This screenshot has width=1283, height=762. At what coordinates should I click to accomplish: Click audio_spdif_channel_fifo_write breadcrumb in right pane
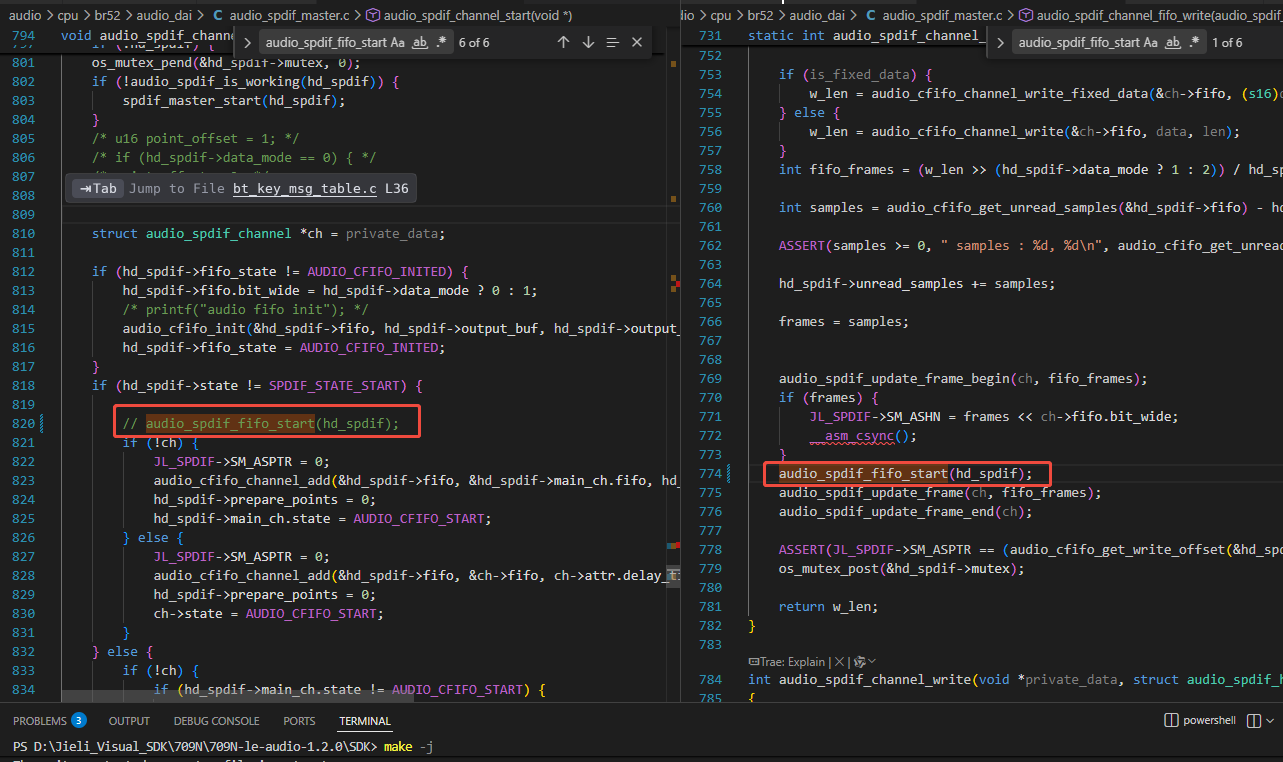click(x=1160, y=15)
